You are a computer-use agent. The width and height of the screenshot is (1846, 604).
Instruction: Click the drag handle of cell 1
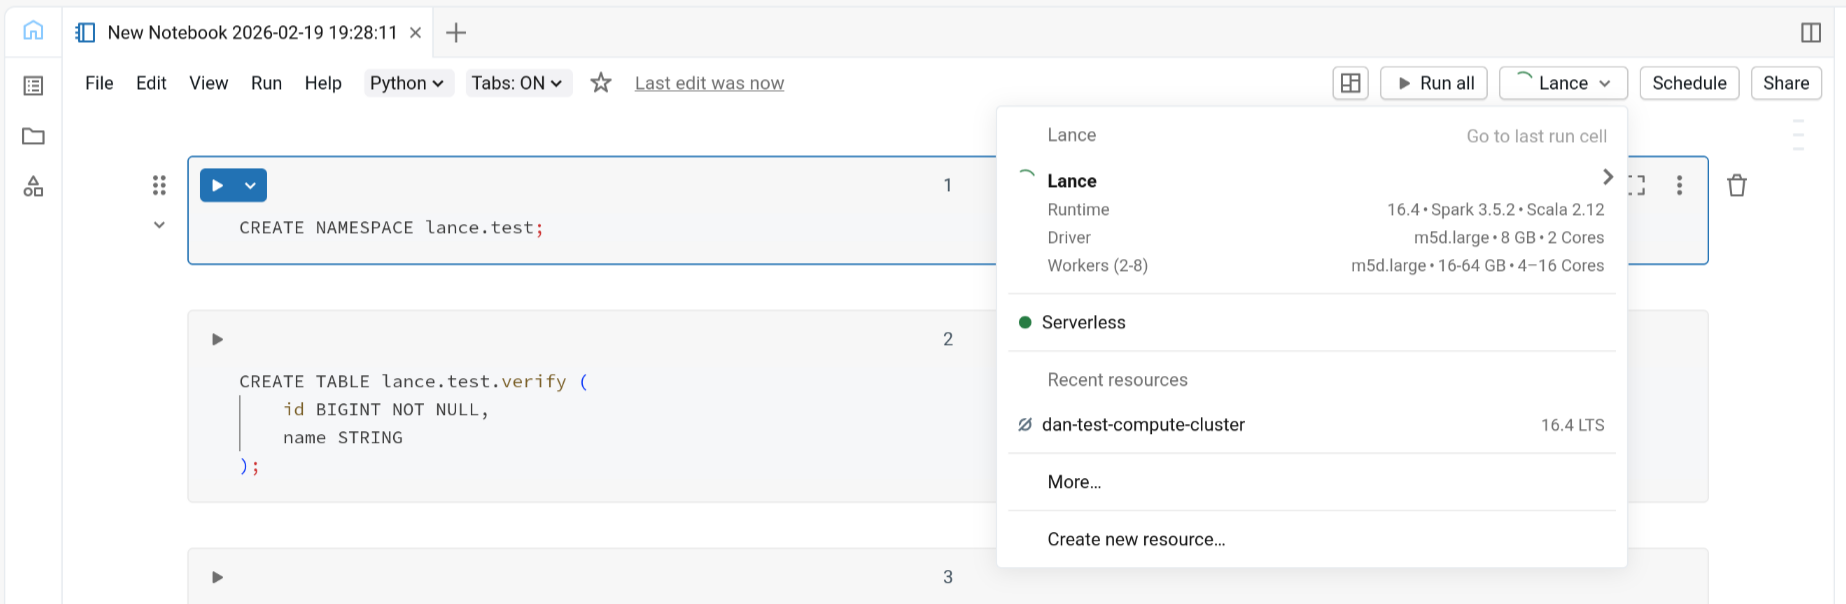(159, 185)
